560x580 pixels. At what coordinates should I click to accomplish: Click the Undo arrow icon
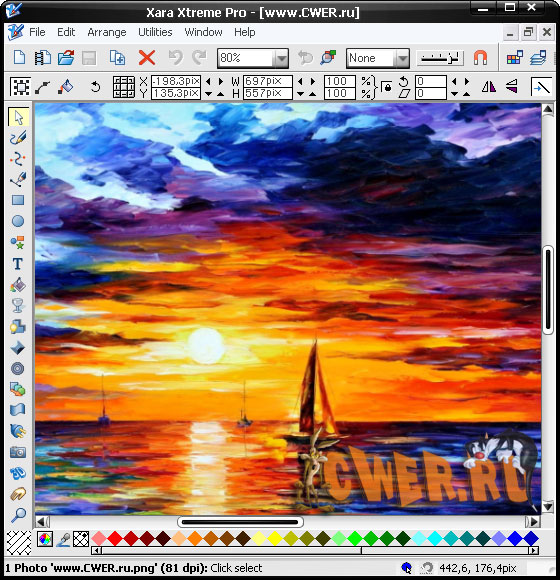[x=175, y=58]
